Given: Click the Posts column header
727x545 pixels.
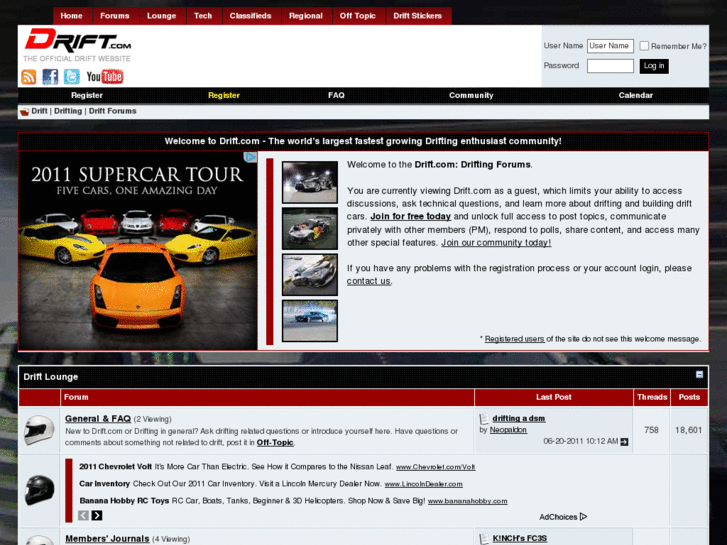Looking at the screenshot, I should point(689,397).
